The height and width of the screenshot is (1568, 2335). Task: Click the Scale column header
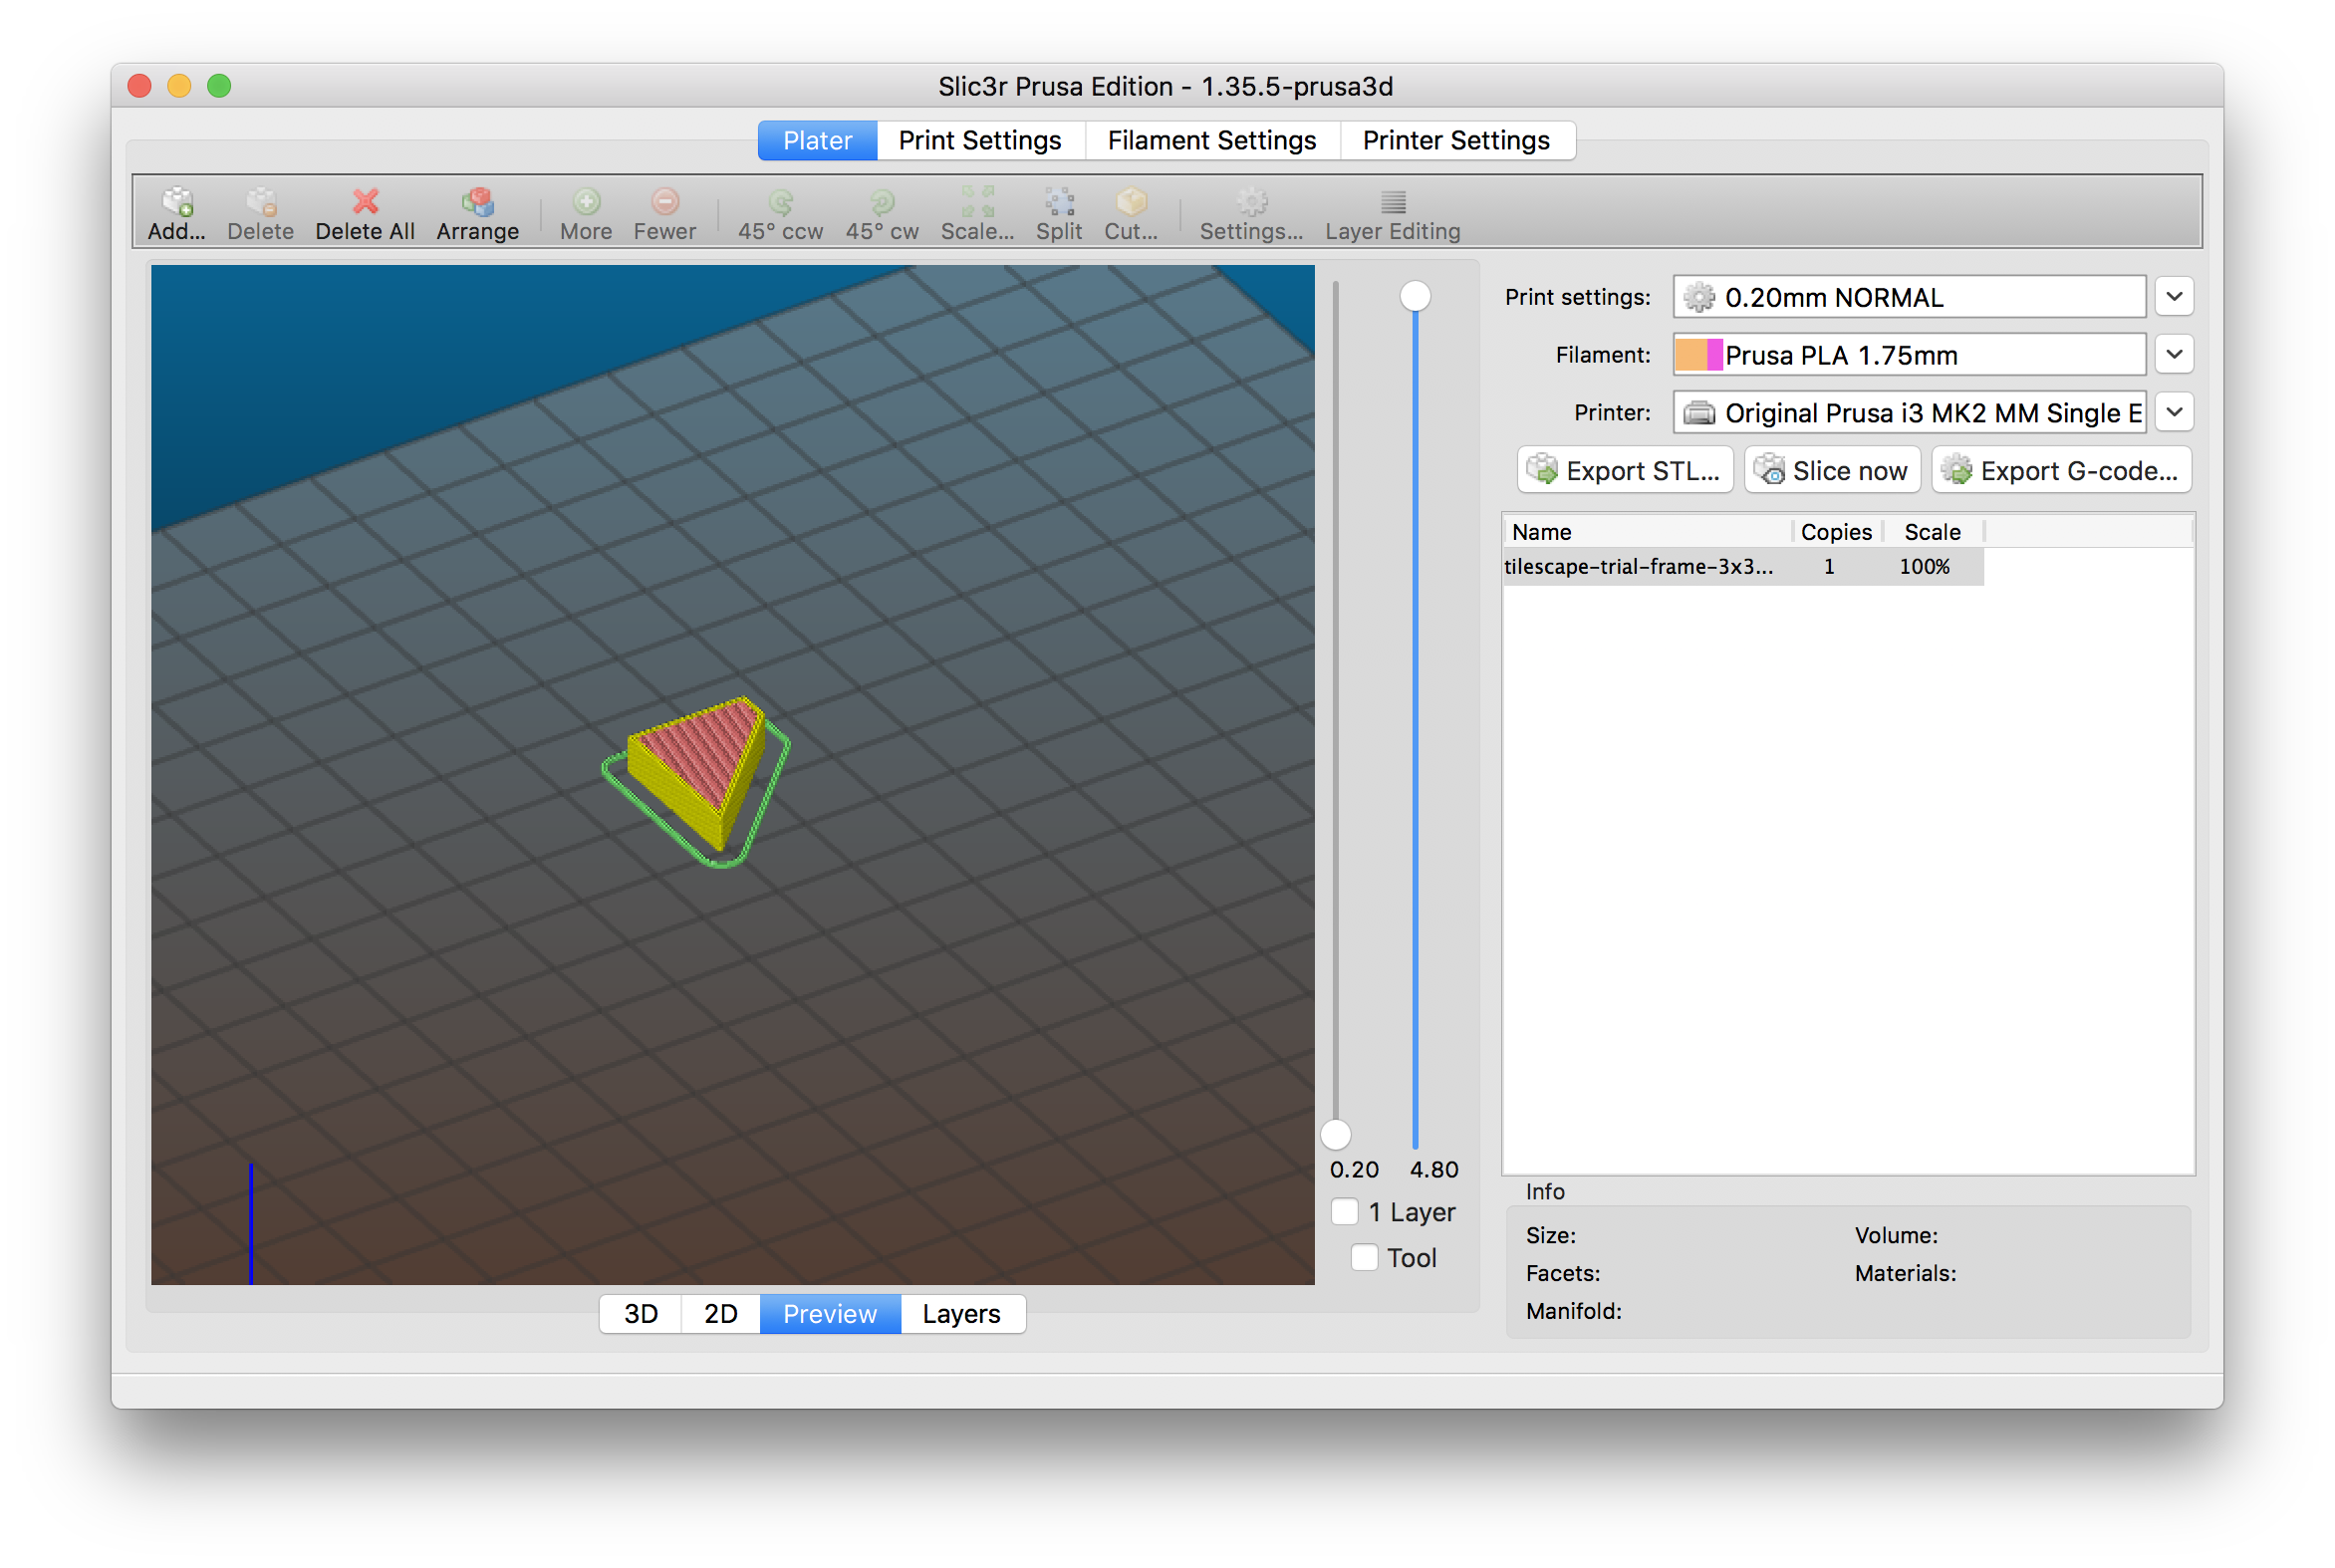click(1932, 532)
